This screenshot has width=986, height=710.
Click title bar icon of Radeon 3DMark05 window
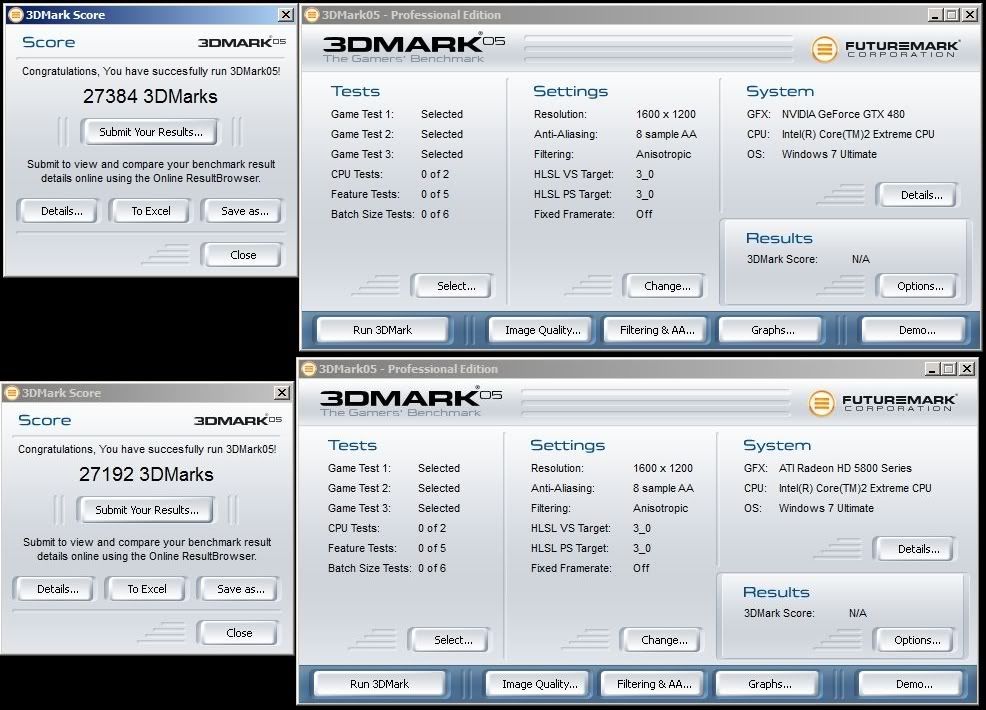point(308,369)
